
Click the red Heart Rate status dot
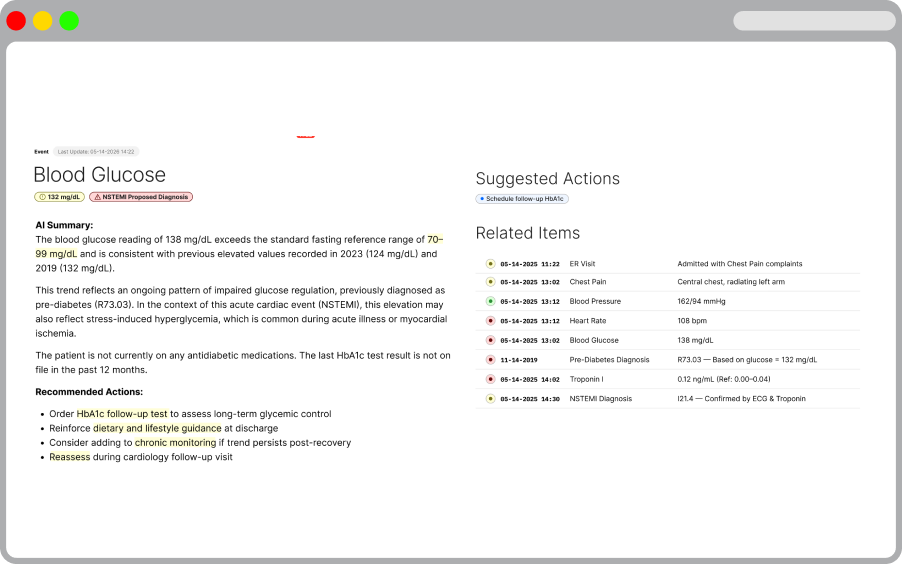pos(491,321)
